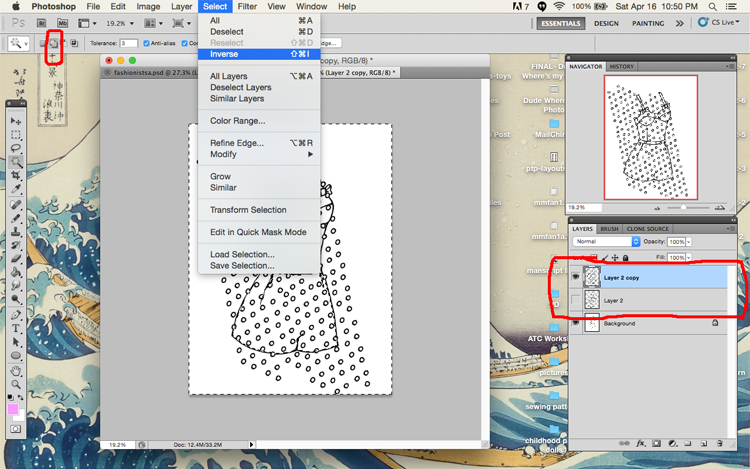Create a new group folder icon

point(688,444)
